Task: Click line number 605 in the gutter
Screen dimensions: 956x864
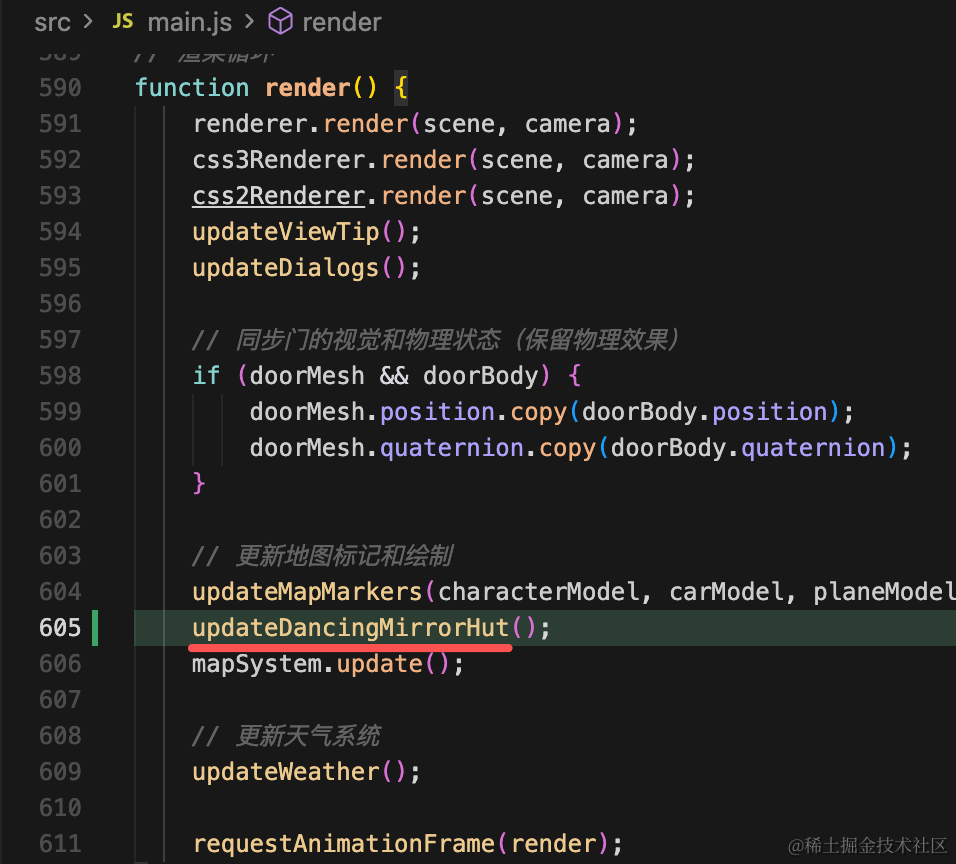Action: tap(60, 627)
